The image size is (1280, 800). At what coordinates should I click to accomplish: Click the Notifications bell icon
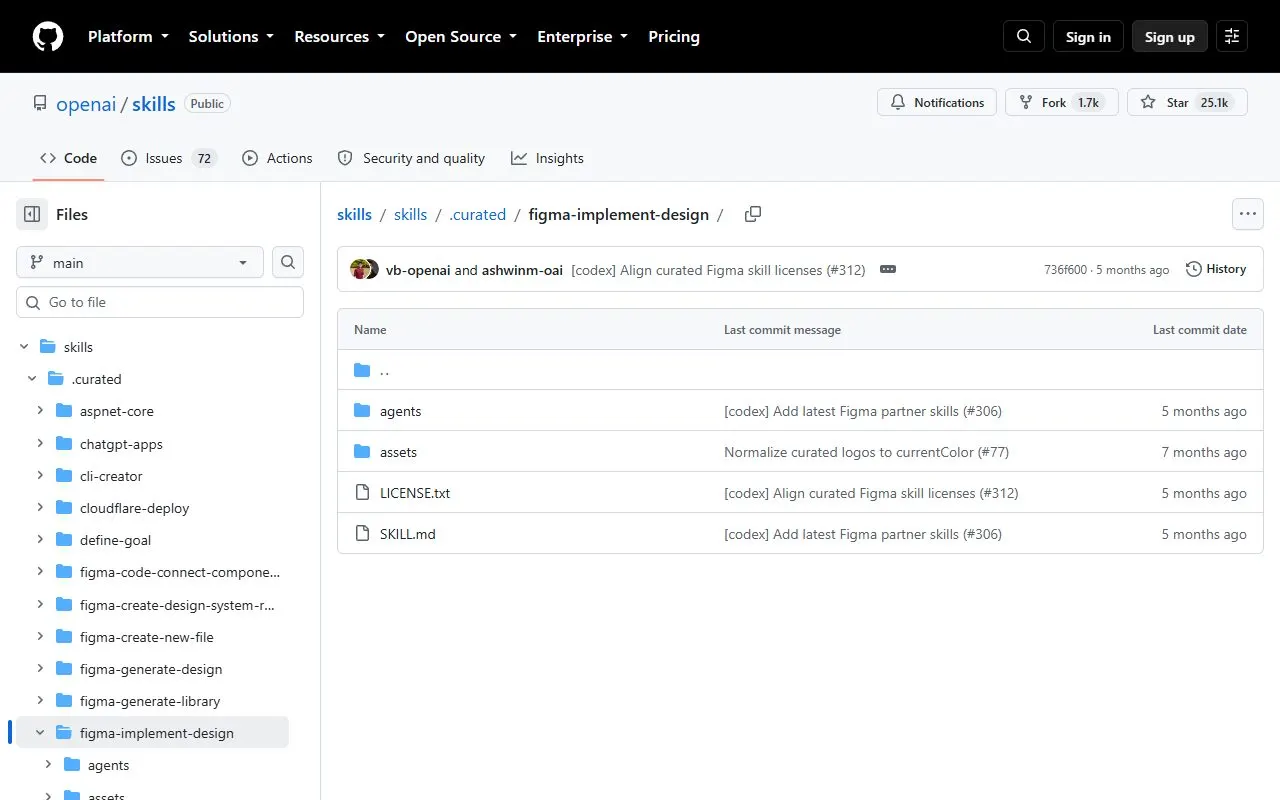(x=898, y=102)
